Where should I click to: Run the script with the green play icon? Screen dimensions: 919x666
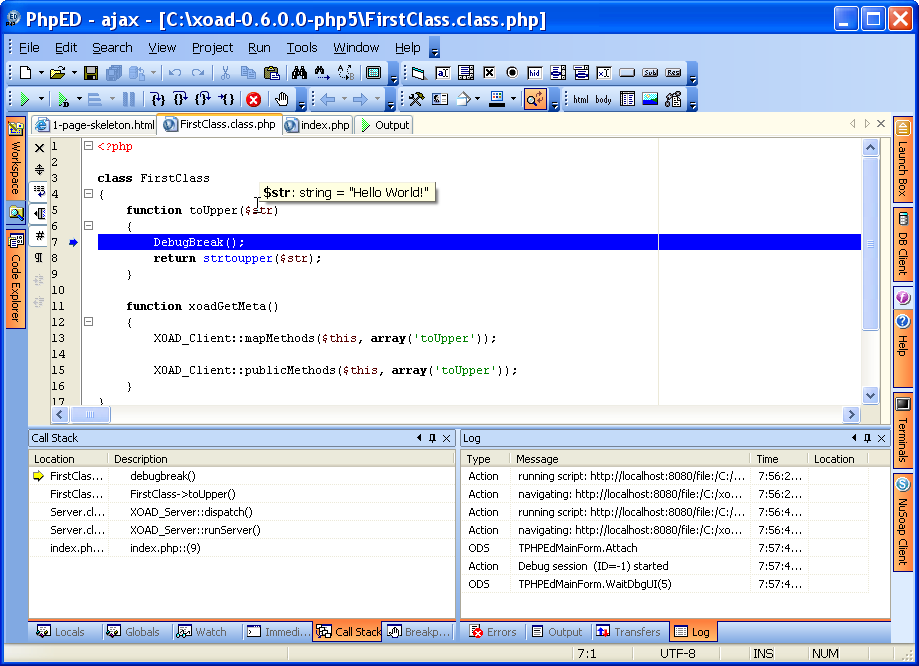pyautogui.click(x=25, y=99)
